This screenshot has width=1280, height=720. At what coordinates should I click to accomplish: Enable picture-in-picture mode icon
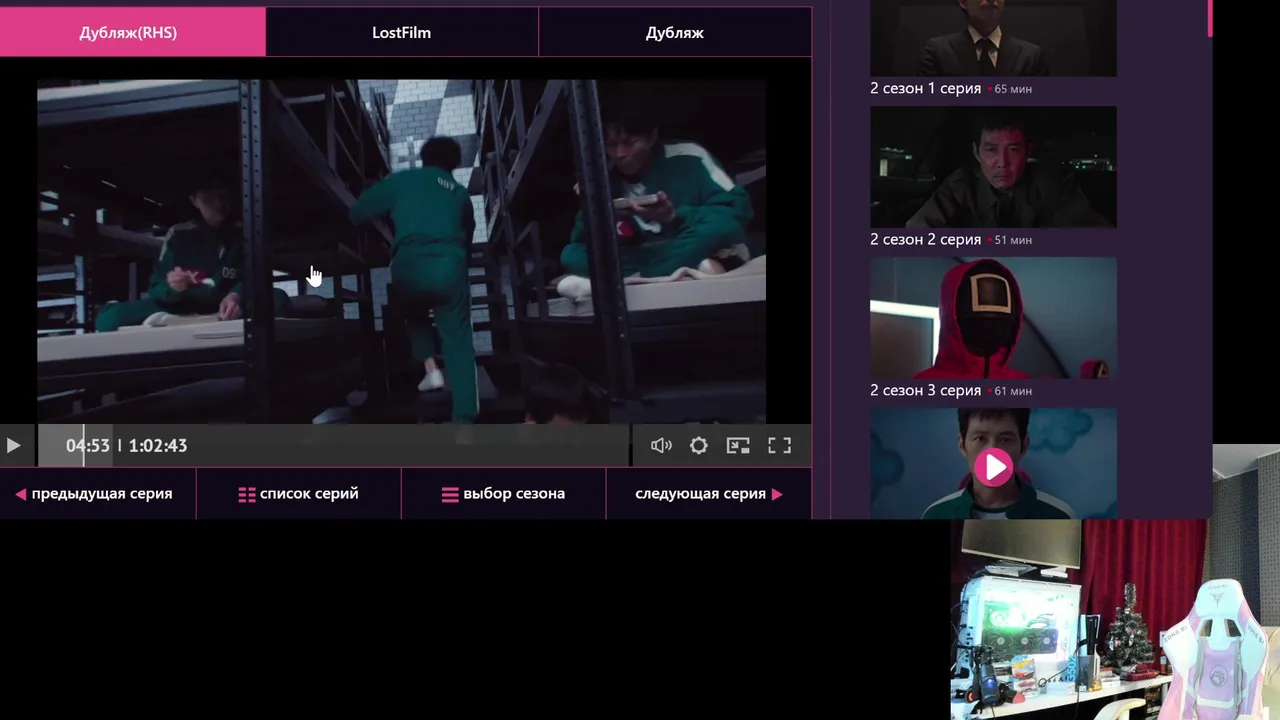(x=738, y=446)
